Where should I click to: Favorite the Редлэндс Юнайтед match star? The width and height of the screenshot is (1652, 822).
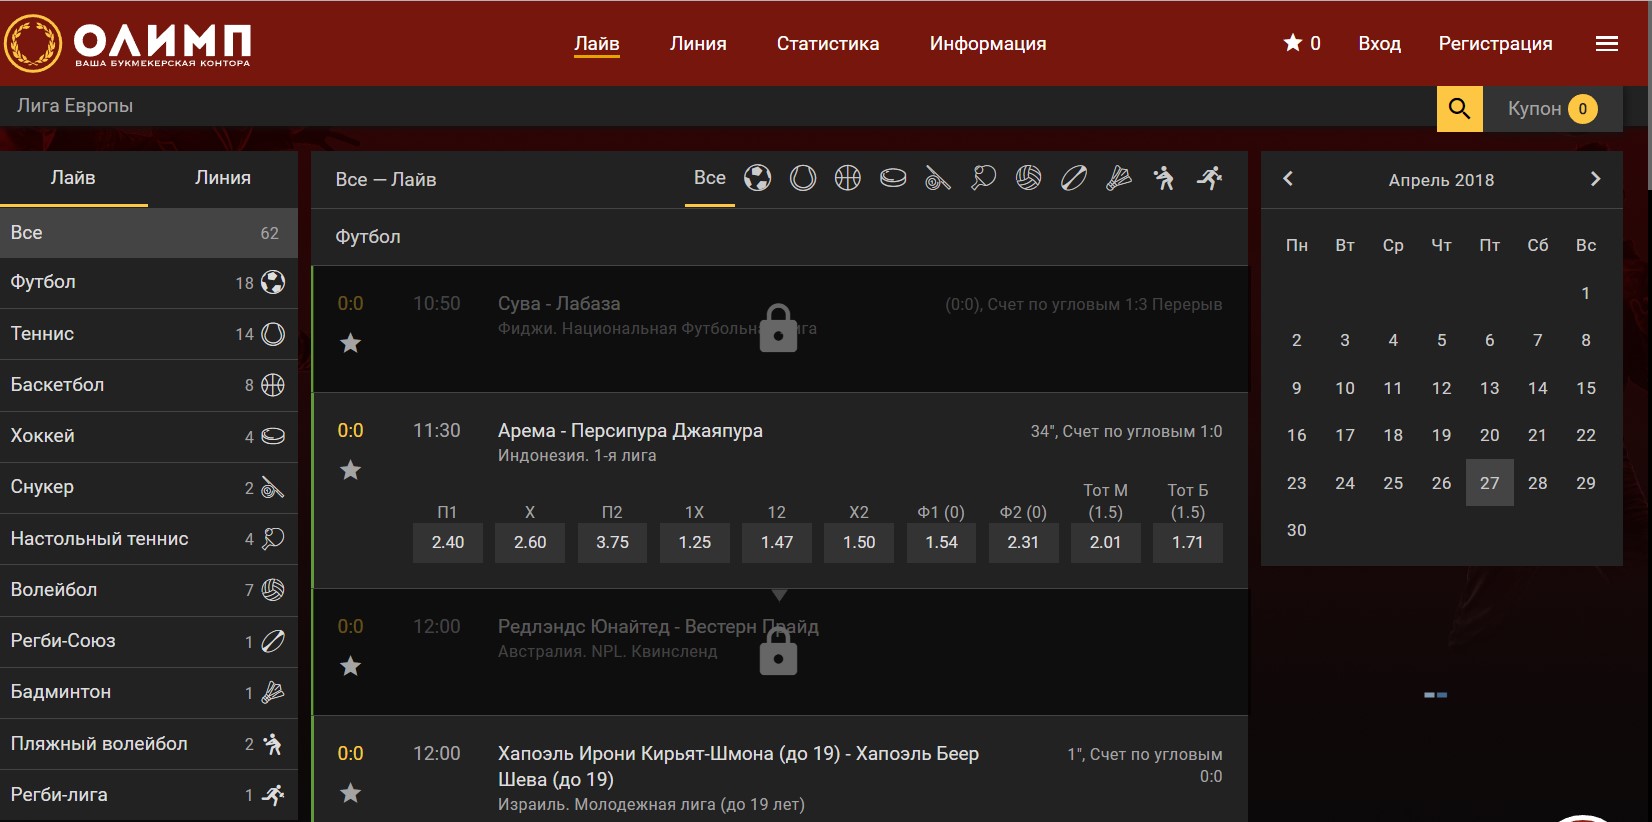pos(350,666)
